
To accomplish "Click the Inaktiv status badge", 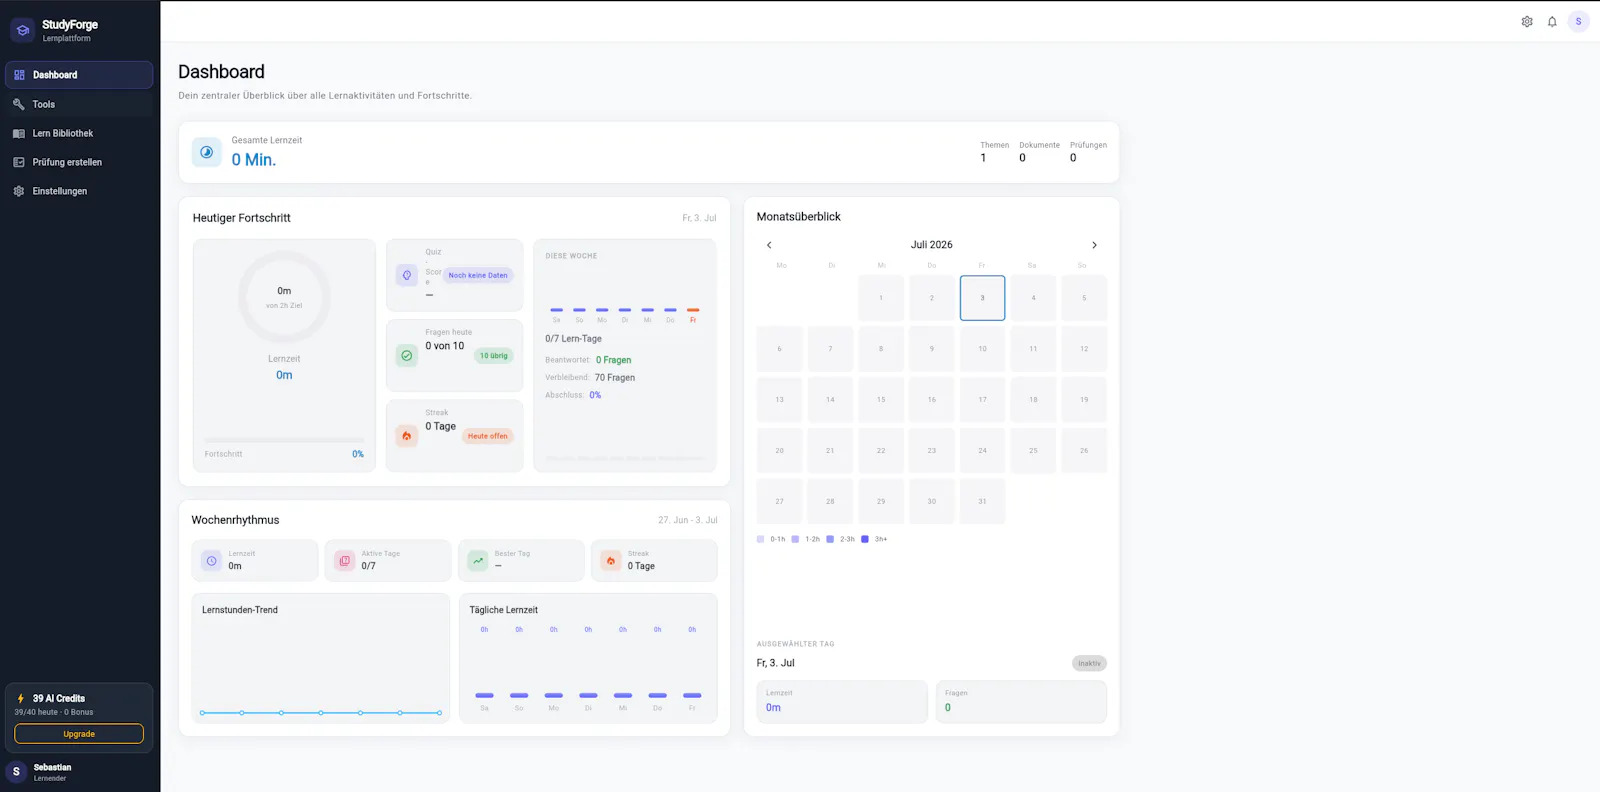I will 1089,663.
